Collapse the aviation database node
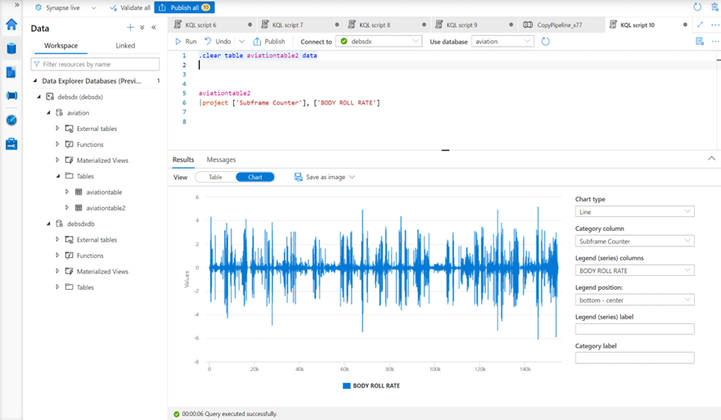This screenshot has width=721, height=420. click(x=48, y=113)
